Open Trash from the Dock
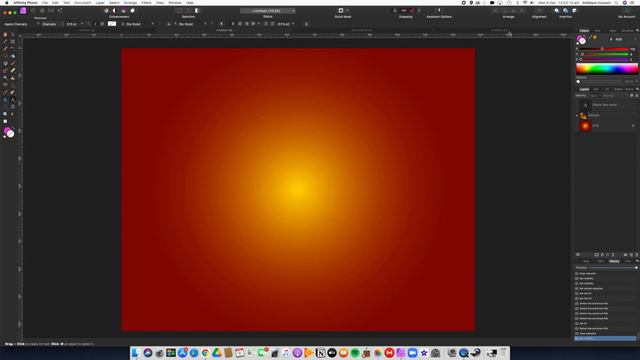The height and width of the screenshot is (360, 640). tap(504, 353)
